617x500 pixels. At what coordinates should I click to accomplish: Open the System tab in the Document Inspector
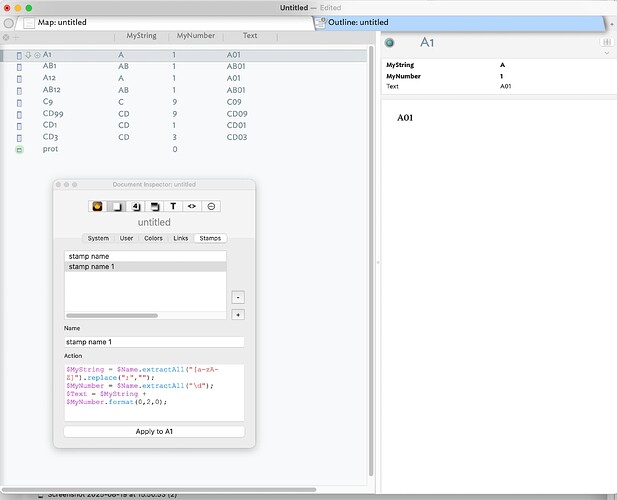(98, 238)
